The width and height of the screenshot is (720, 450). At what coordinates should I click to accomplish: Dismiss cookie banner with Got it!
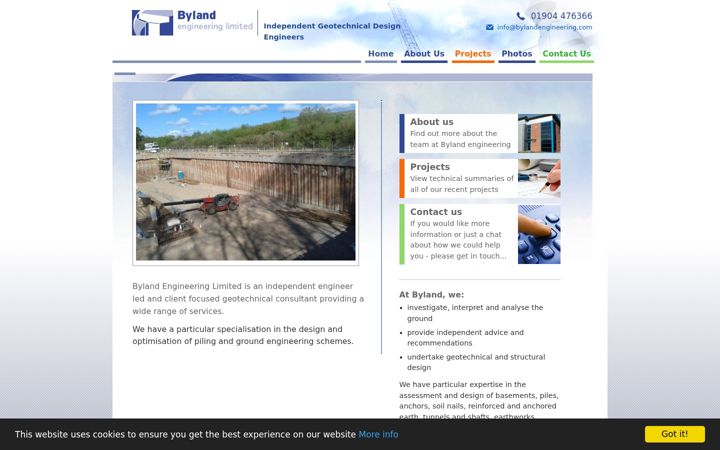(675, 434)
